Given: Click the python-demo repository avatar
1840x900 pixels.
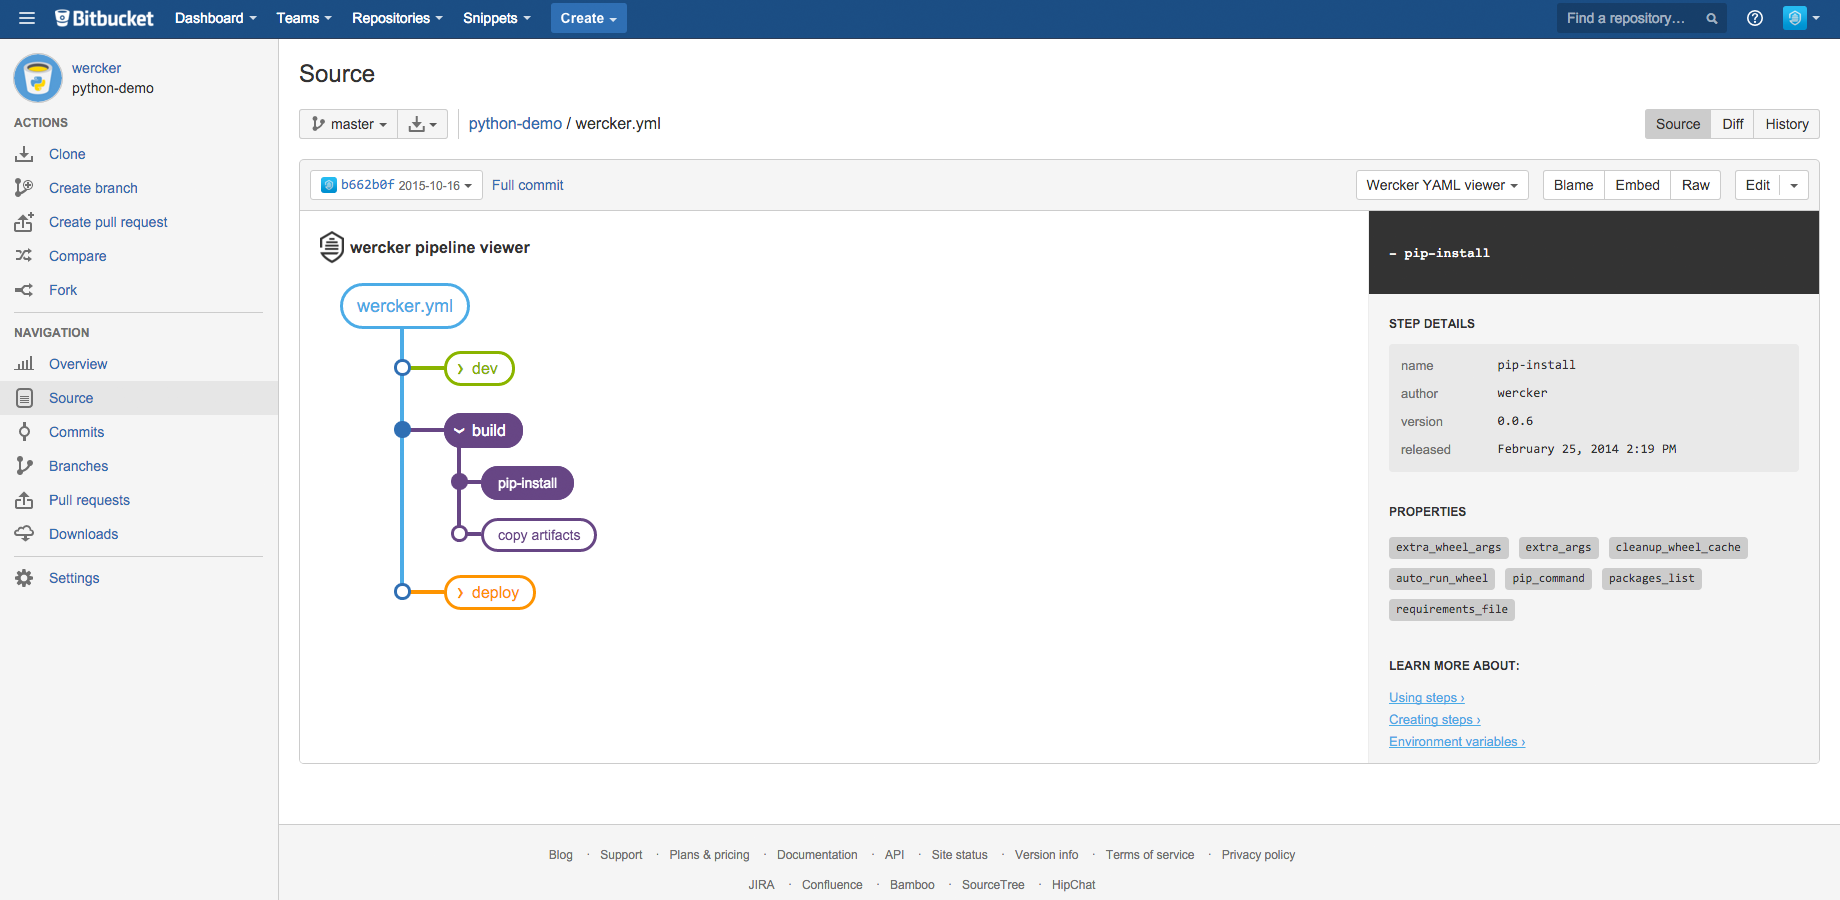Looking at the screenshot, I should click(38, 78).
